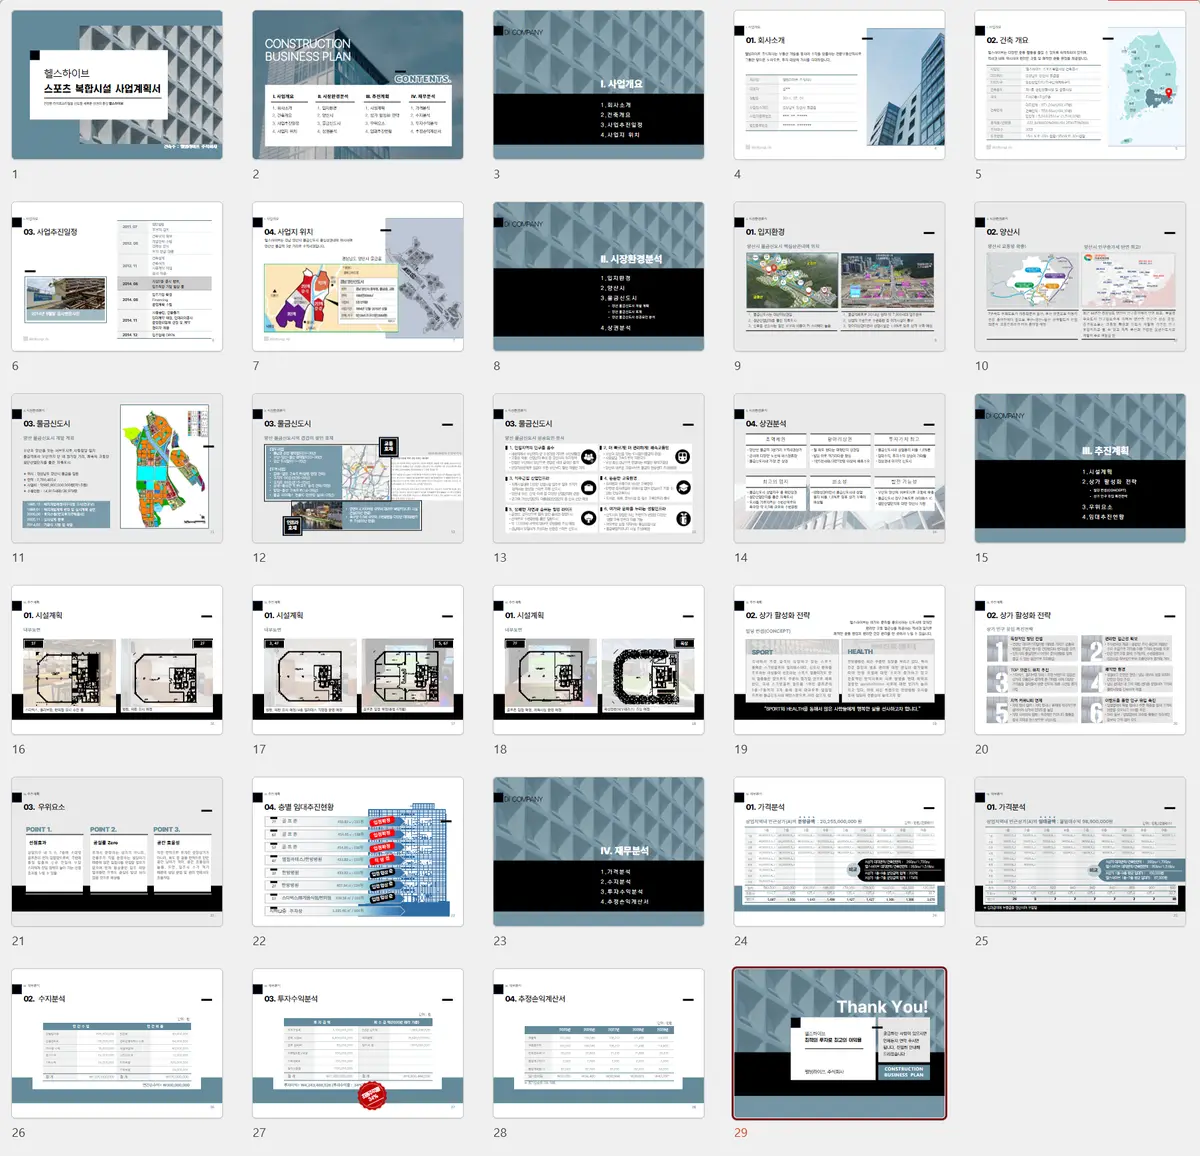Select slide 22 with blue building illustration

(x=357, y=852)
